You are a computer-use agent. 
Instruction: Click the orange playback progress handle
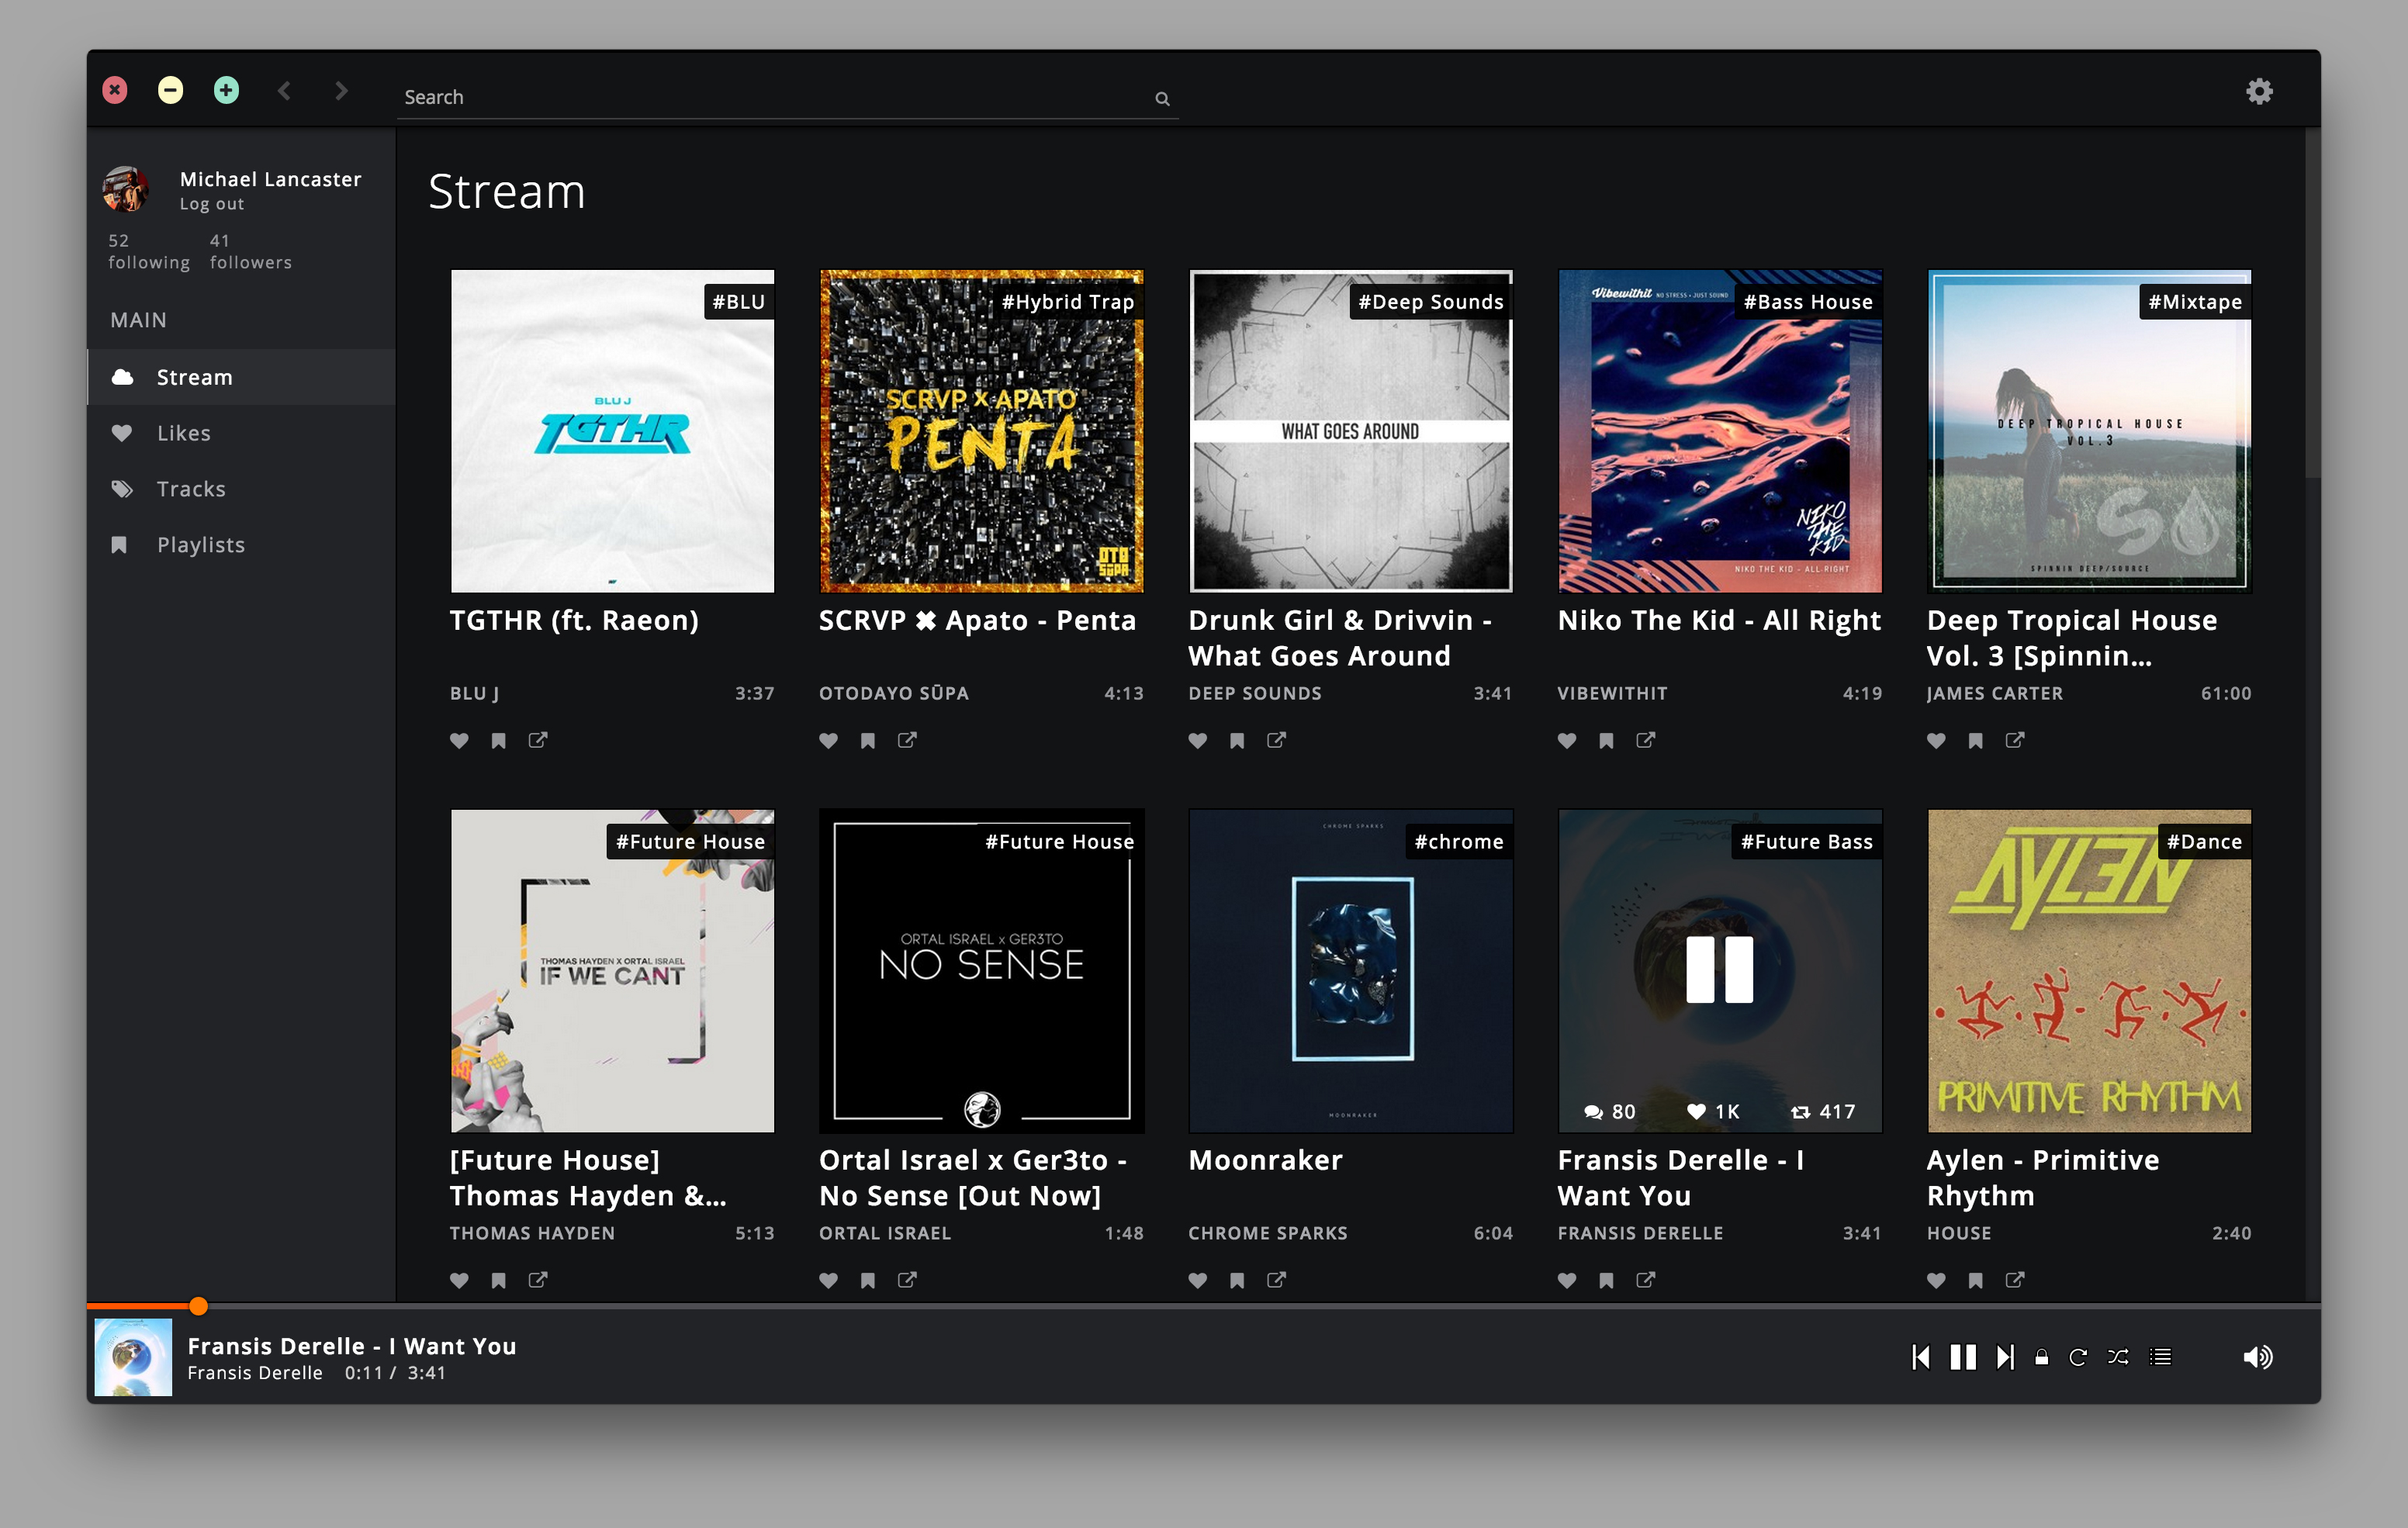point(198,1306)
